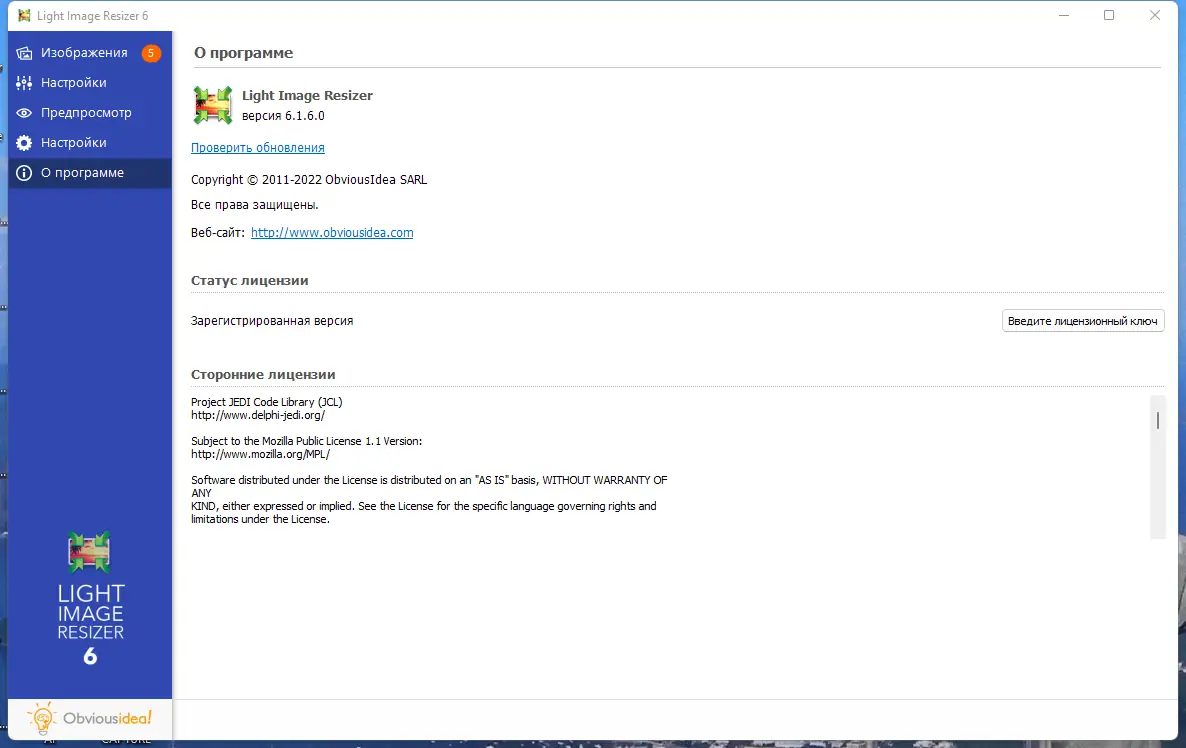This screenshot has height=748, width=1186.
Task: Open Настройки with the sliders icon
Action: (x=89, y=82)
